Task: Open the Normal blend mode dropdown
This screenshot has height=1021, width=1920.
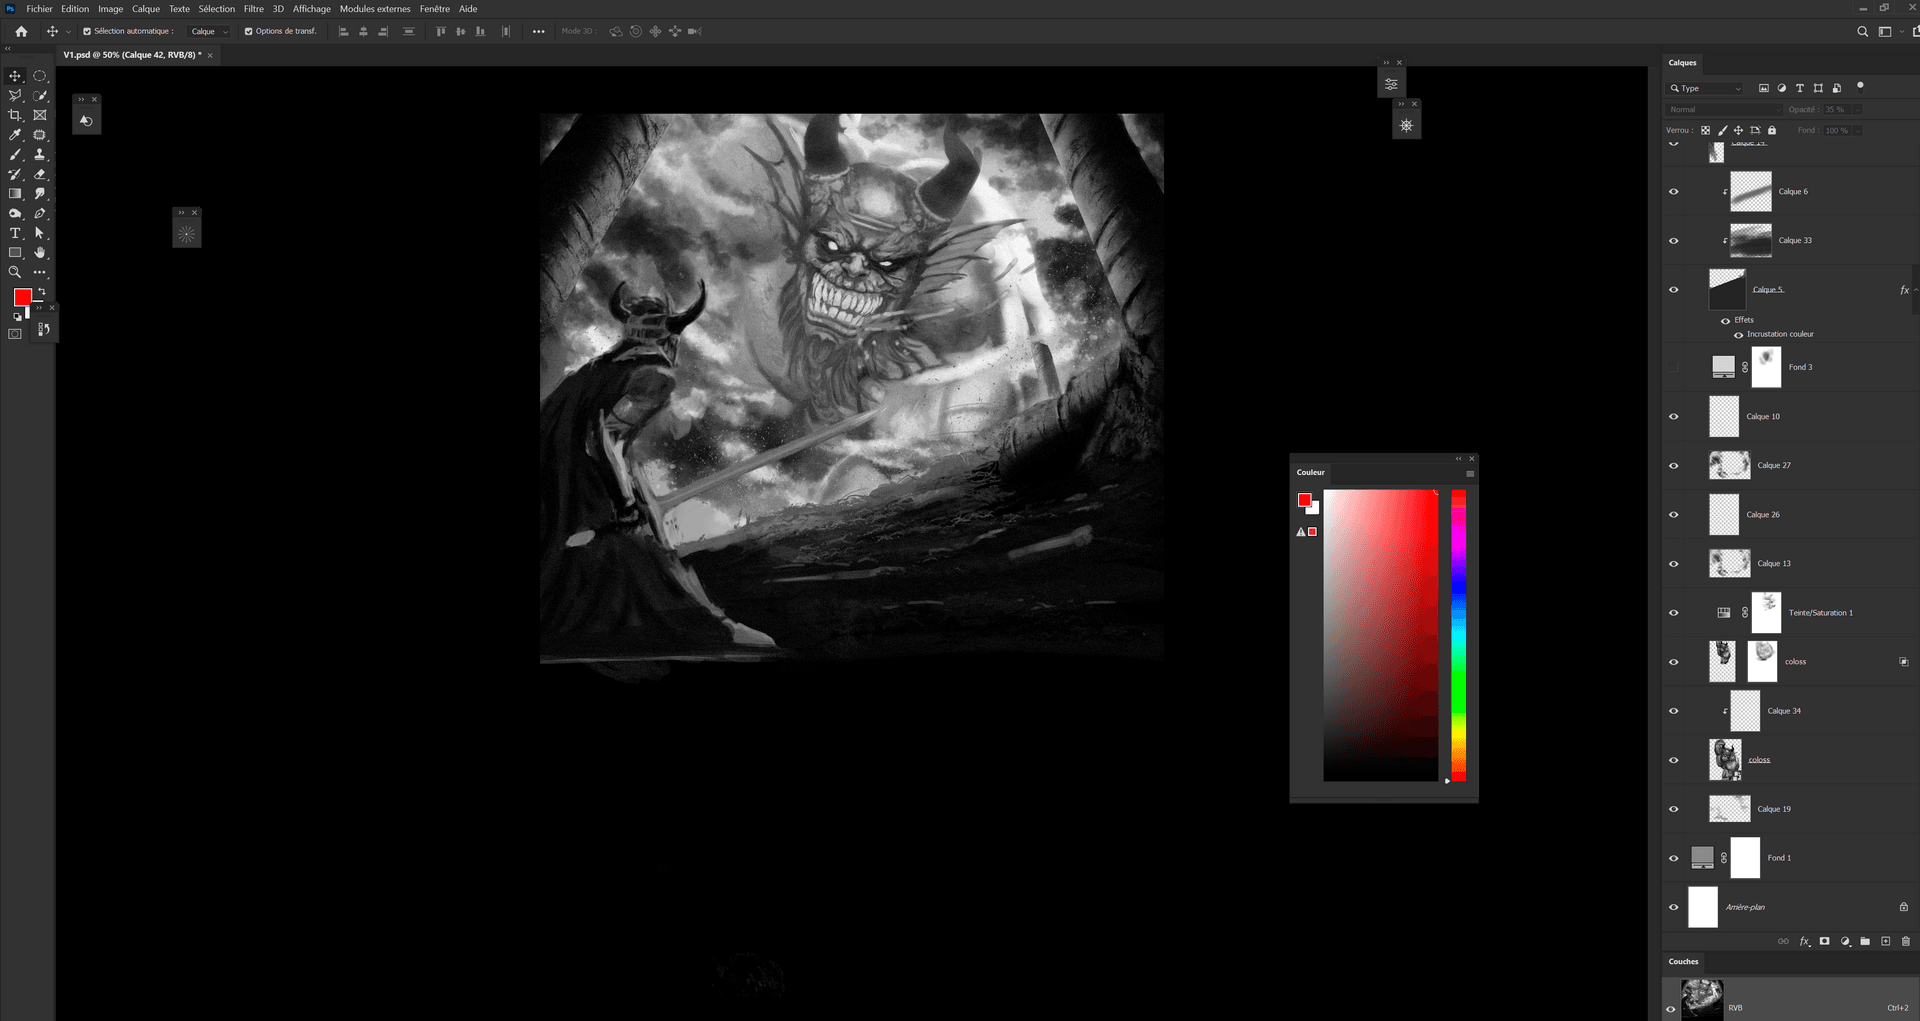Action: (x=1724, y=109)
